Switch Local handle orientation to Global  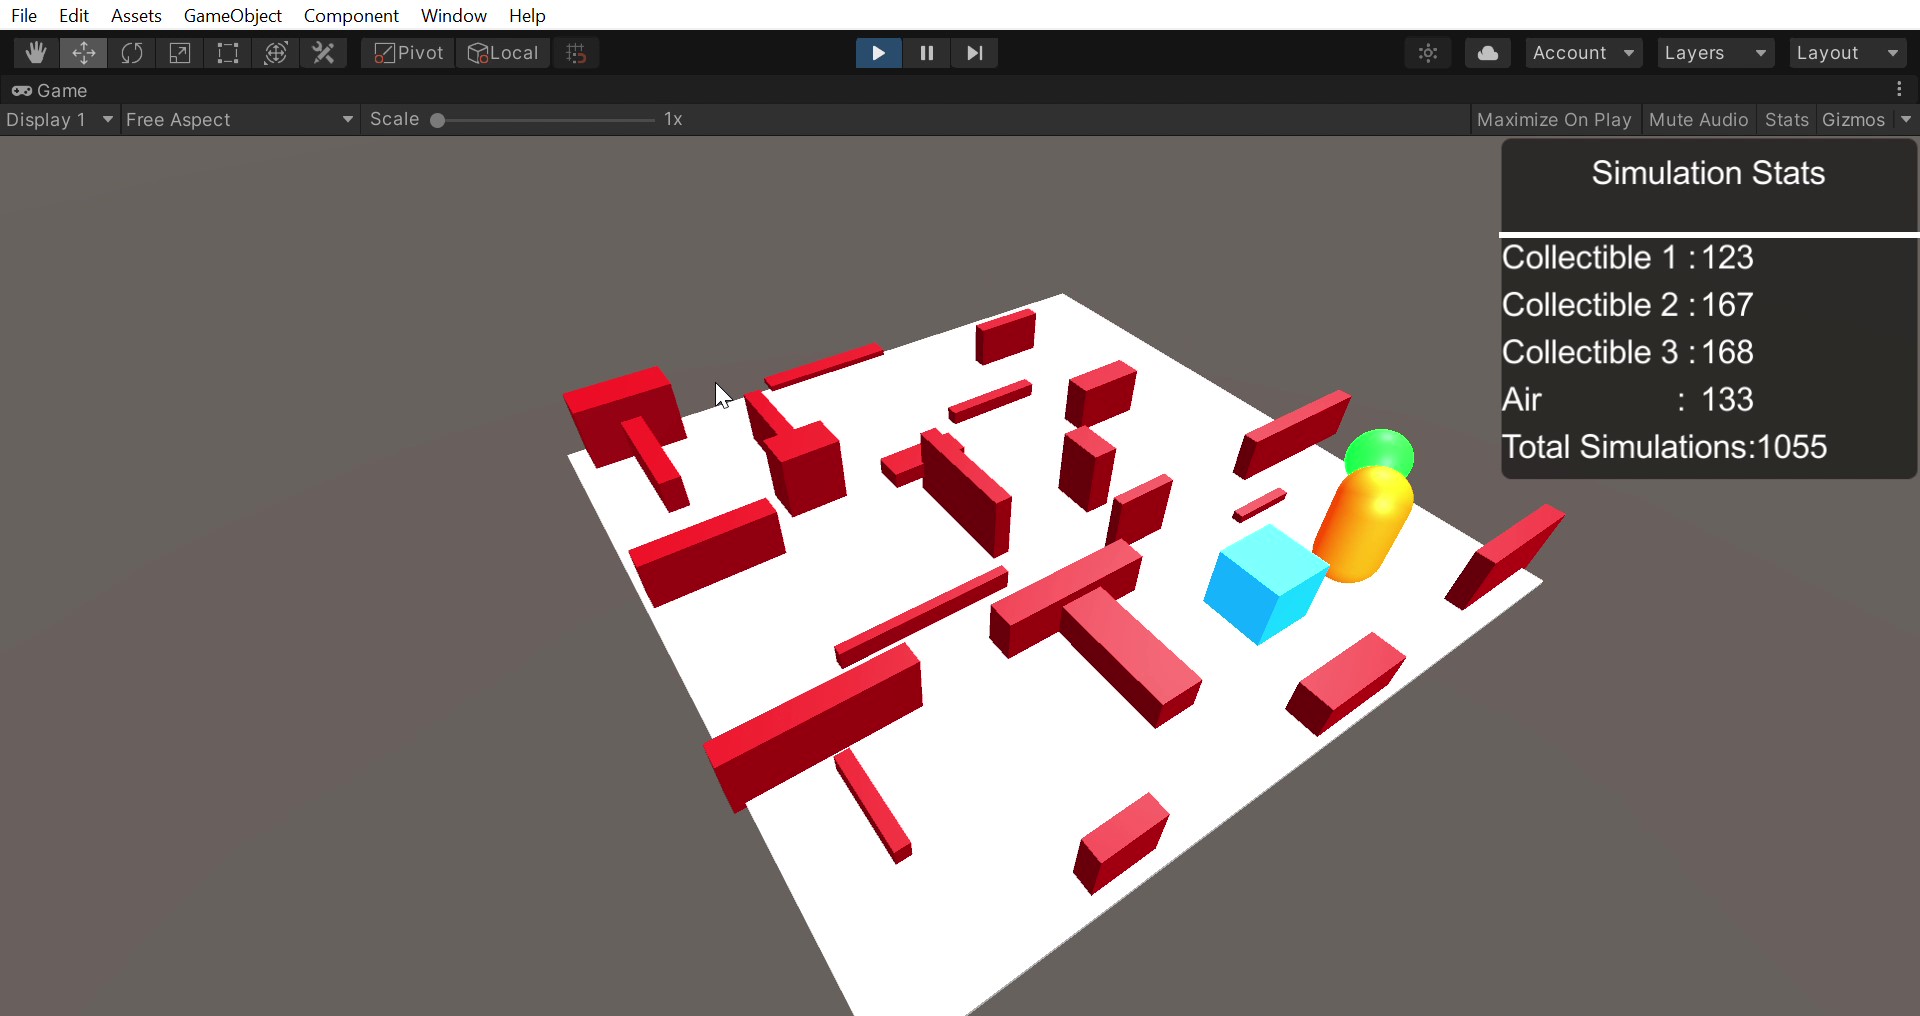coord(503,52)
